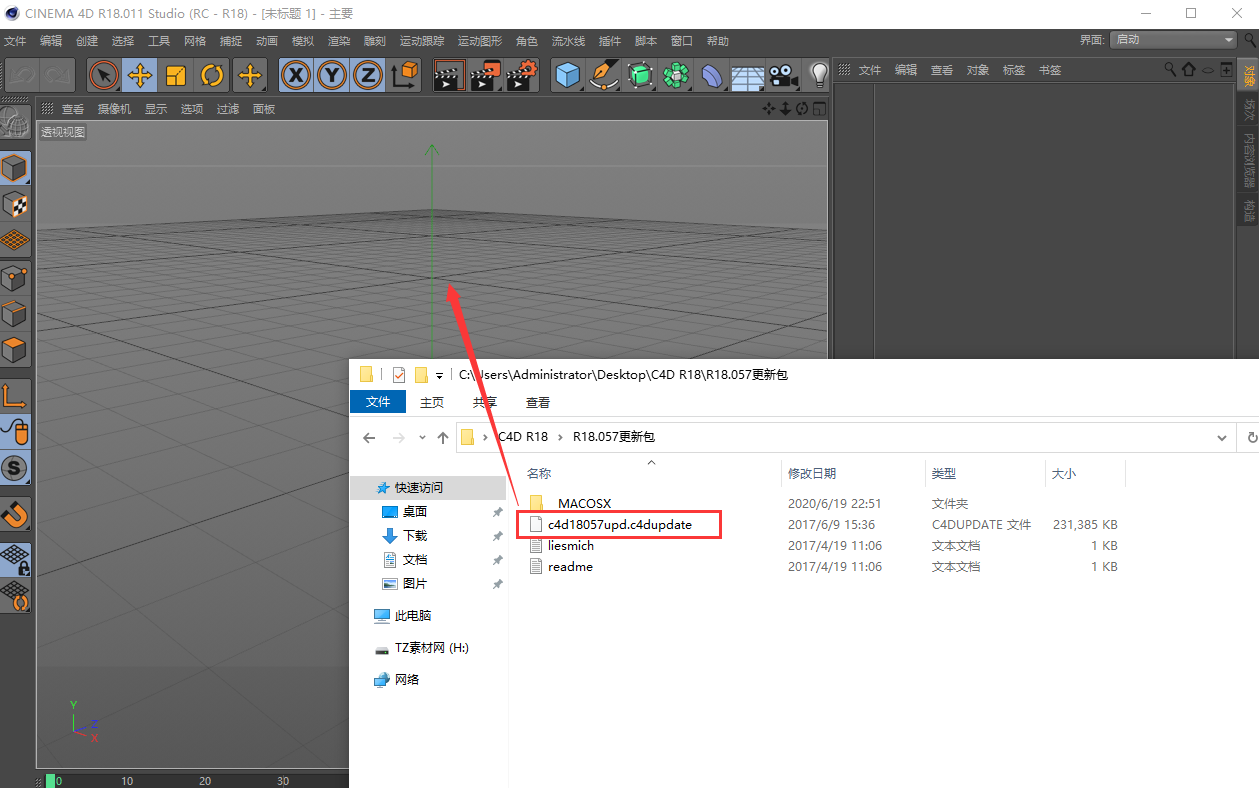Image resolution: width=1259 pixels, height=788 pixels.
Task: Open object manager 标签 menu
Action: (x=1014, y=70)
